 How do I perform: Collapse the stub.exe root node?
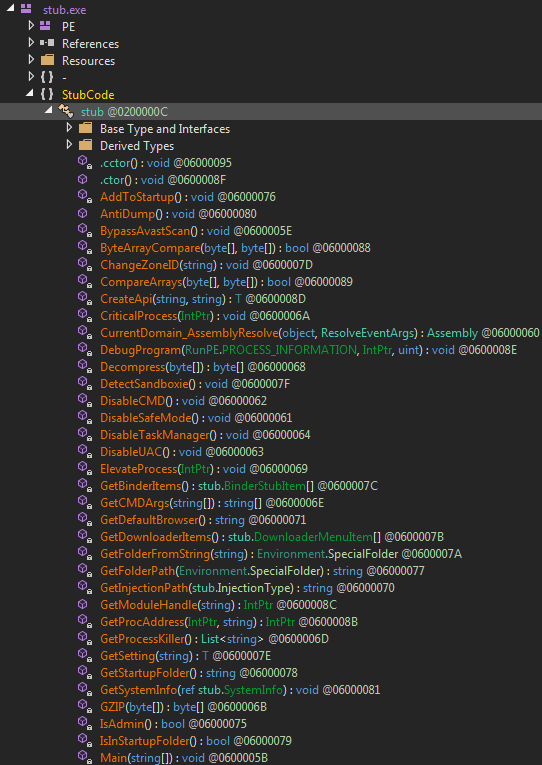tap(11, 8)
